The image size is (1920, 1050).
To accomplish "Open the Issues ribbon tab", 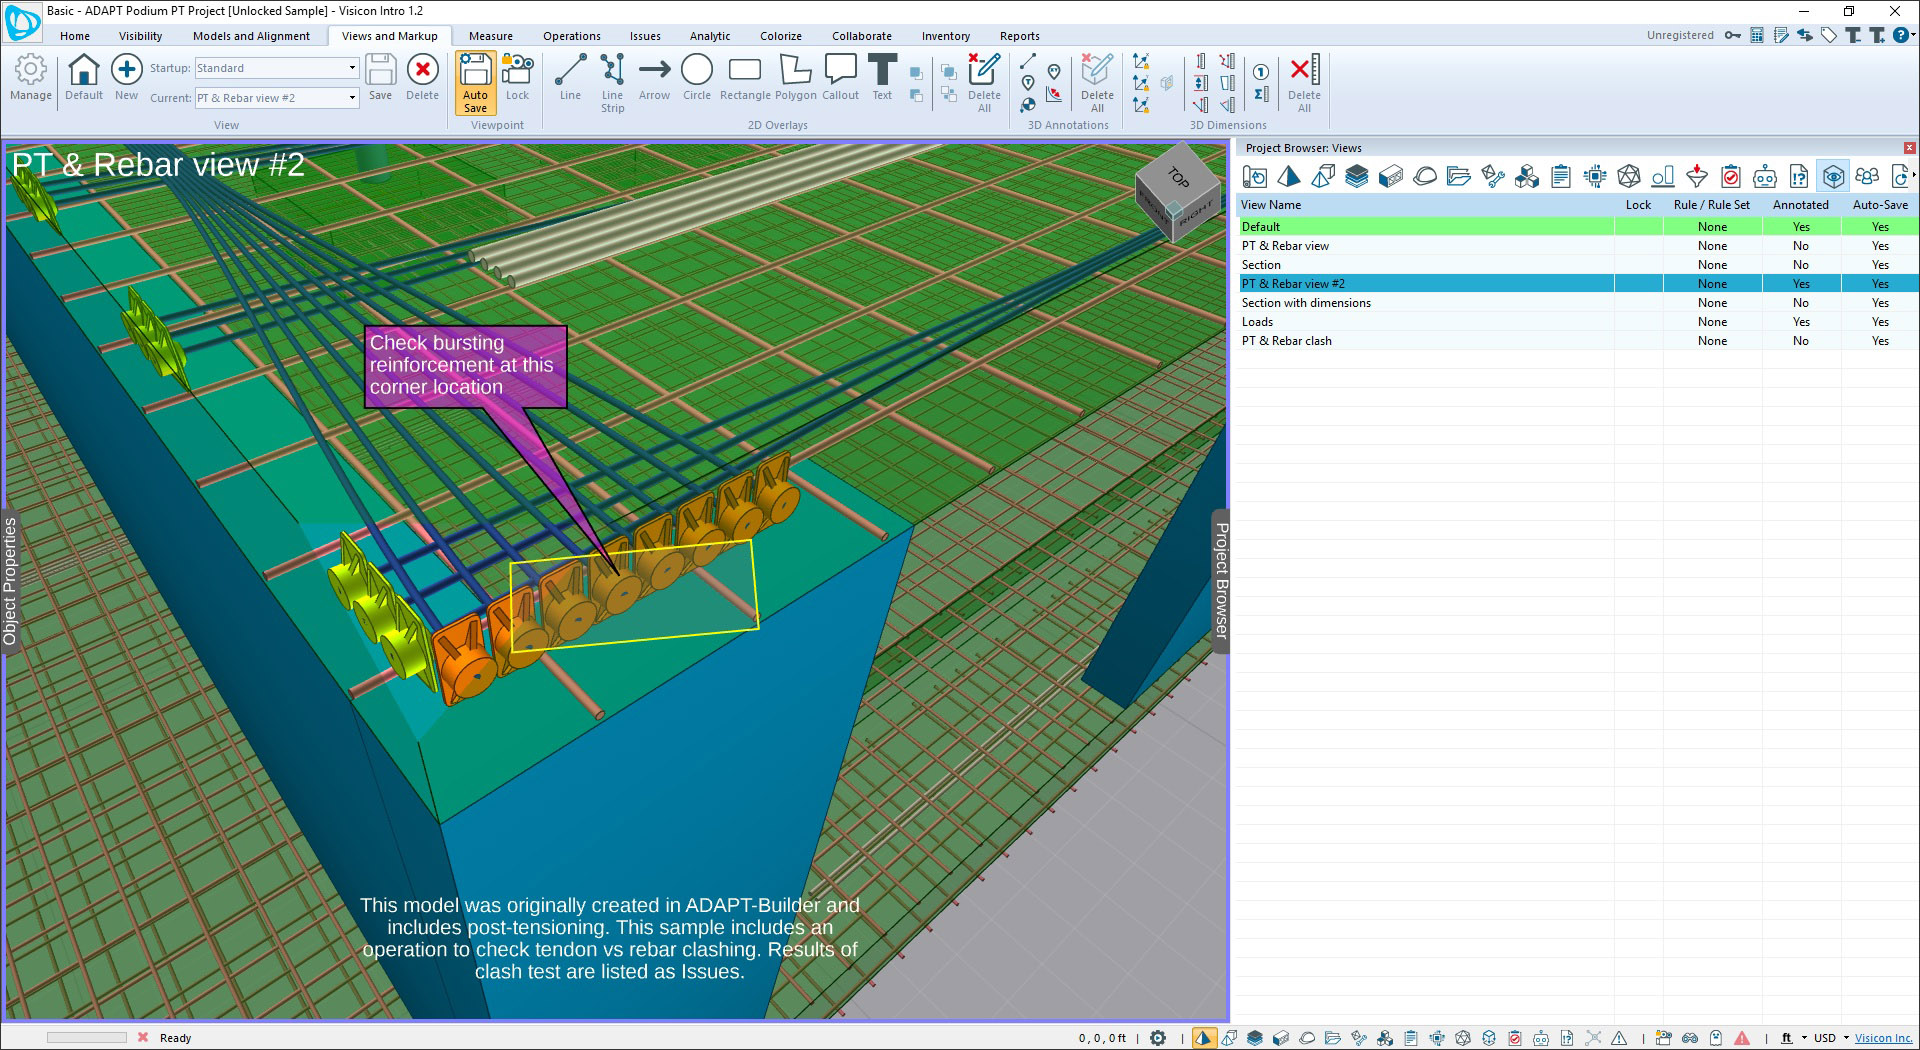I will [x=645, y=36].
